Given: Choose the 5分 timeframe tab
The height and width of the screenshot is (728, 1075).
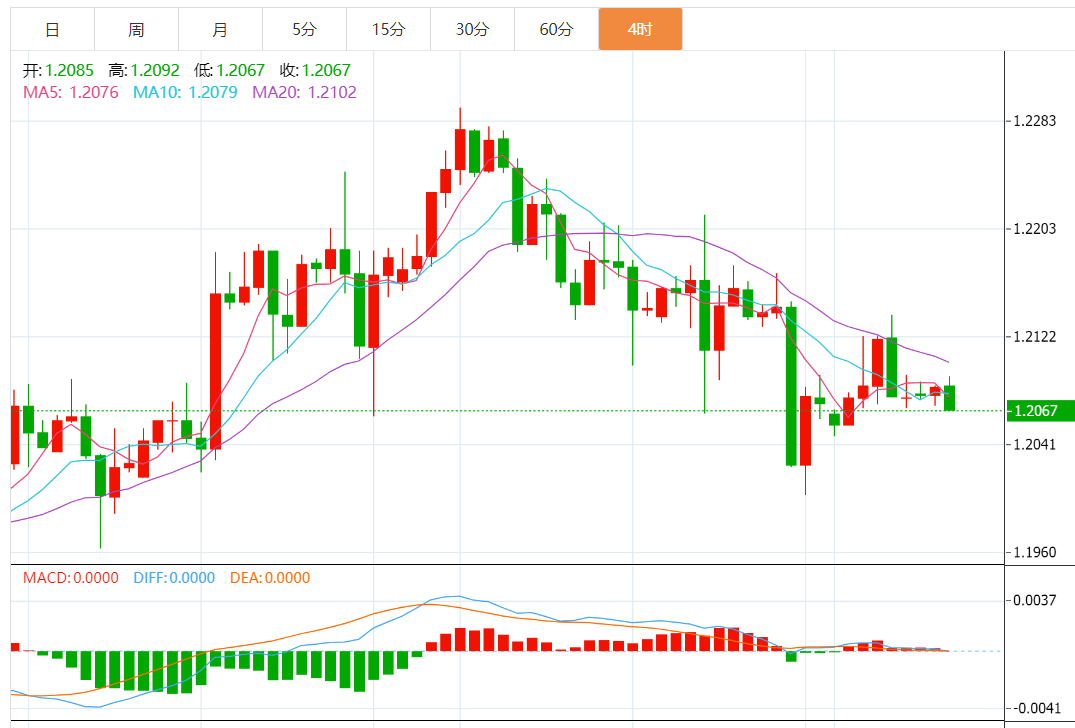Looking at the screenshot, I should 304,29.
